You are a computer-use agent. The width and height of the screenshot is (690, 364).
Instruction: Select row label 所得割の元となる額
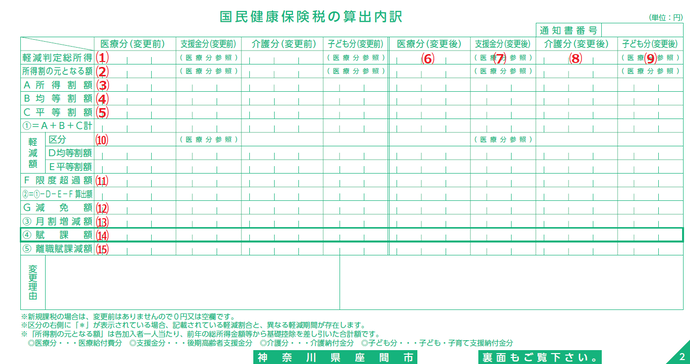pyautogui.click(x=57, y=71)
